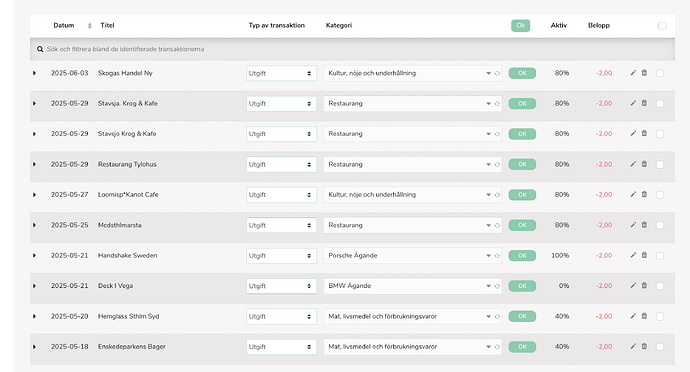Click the Titel column header
Screen dimensions: 690x372
tap(107, 26)
